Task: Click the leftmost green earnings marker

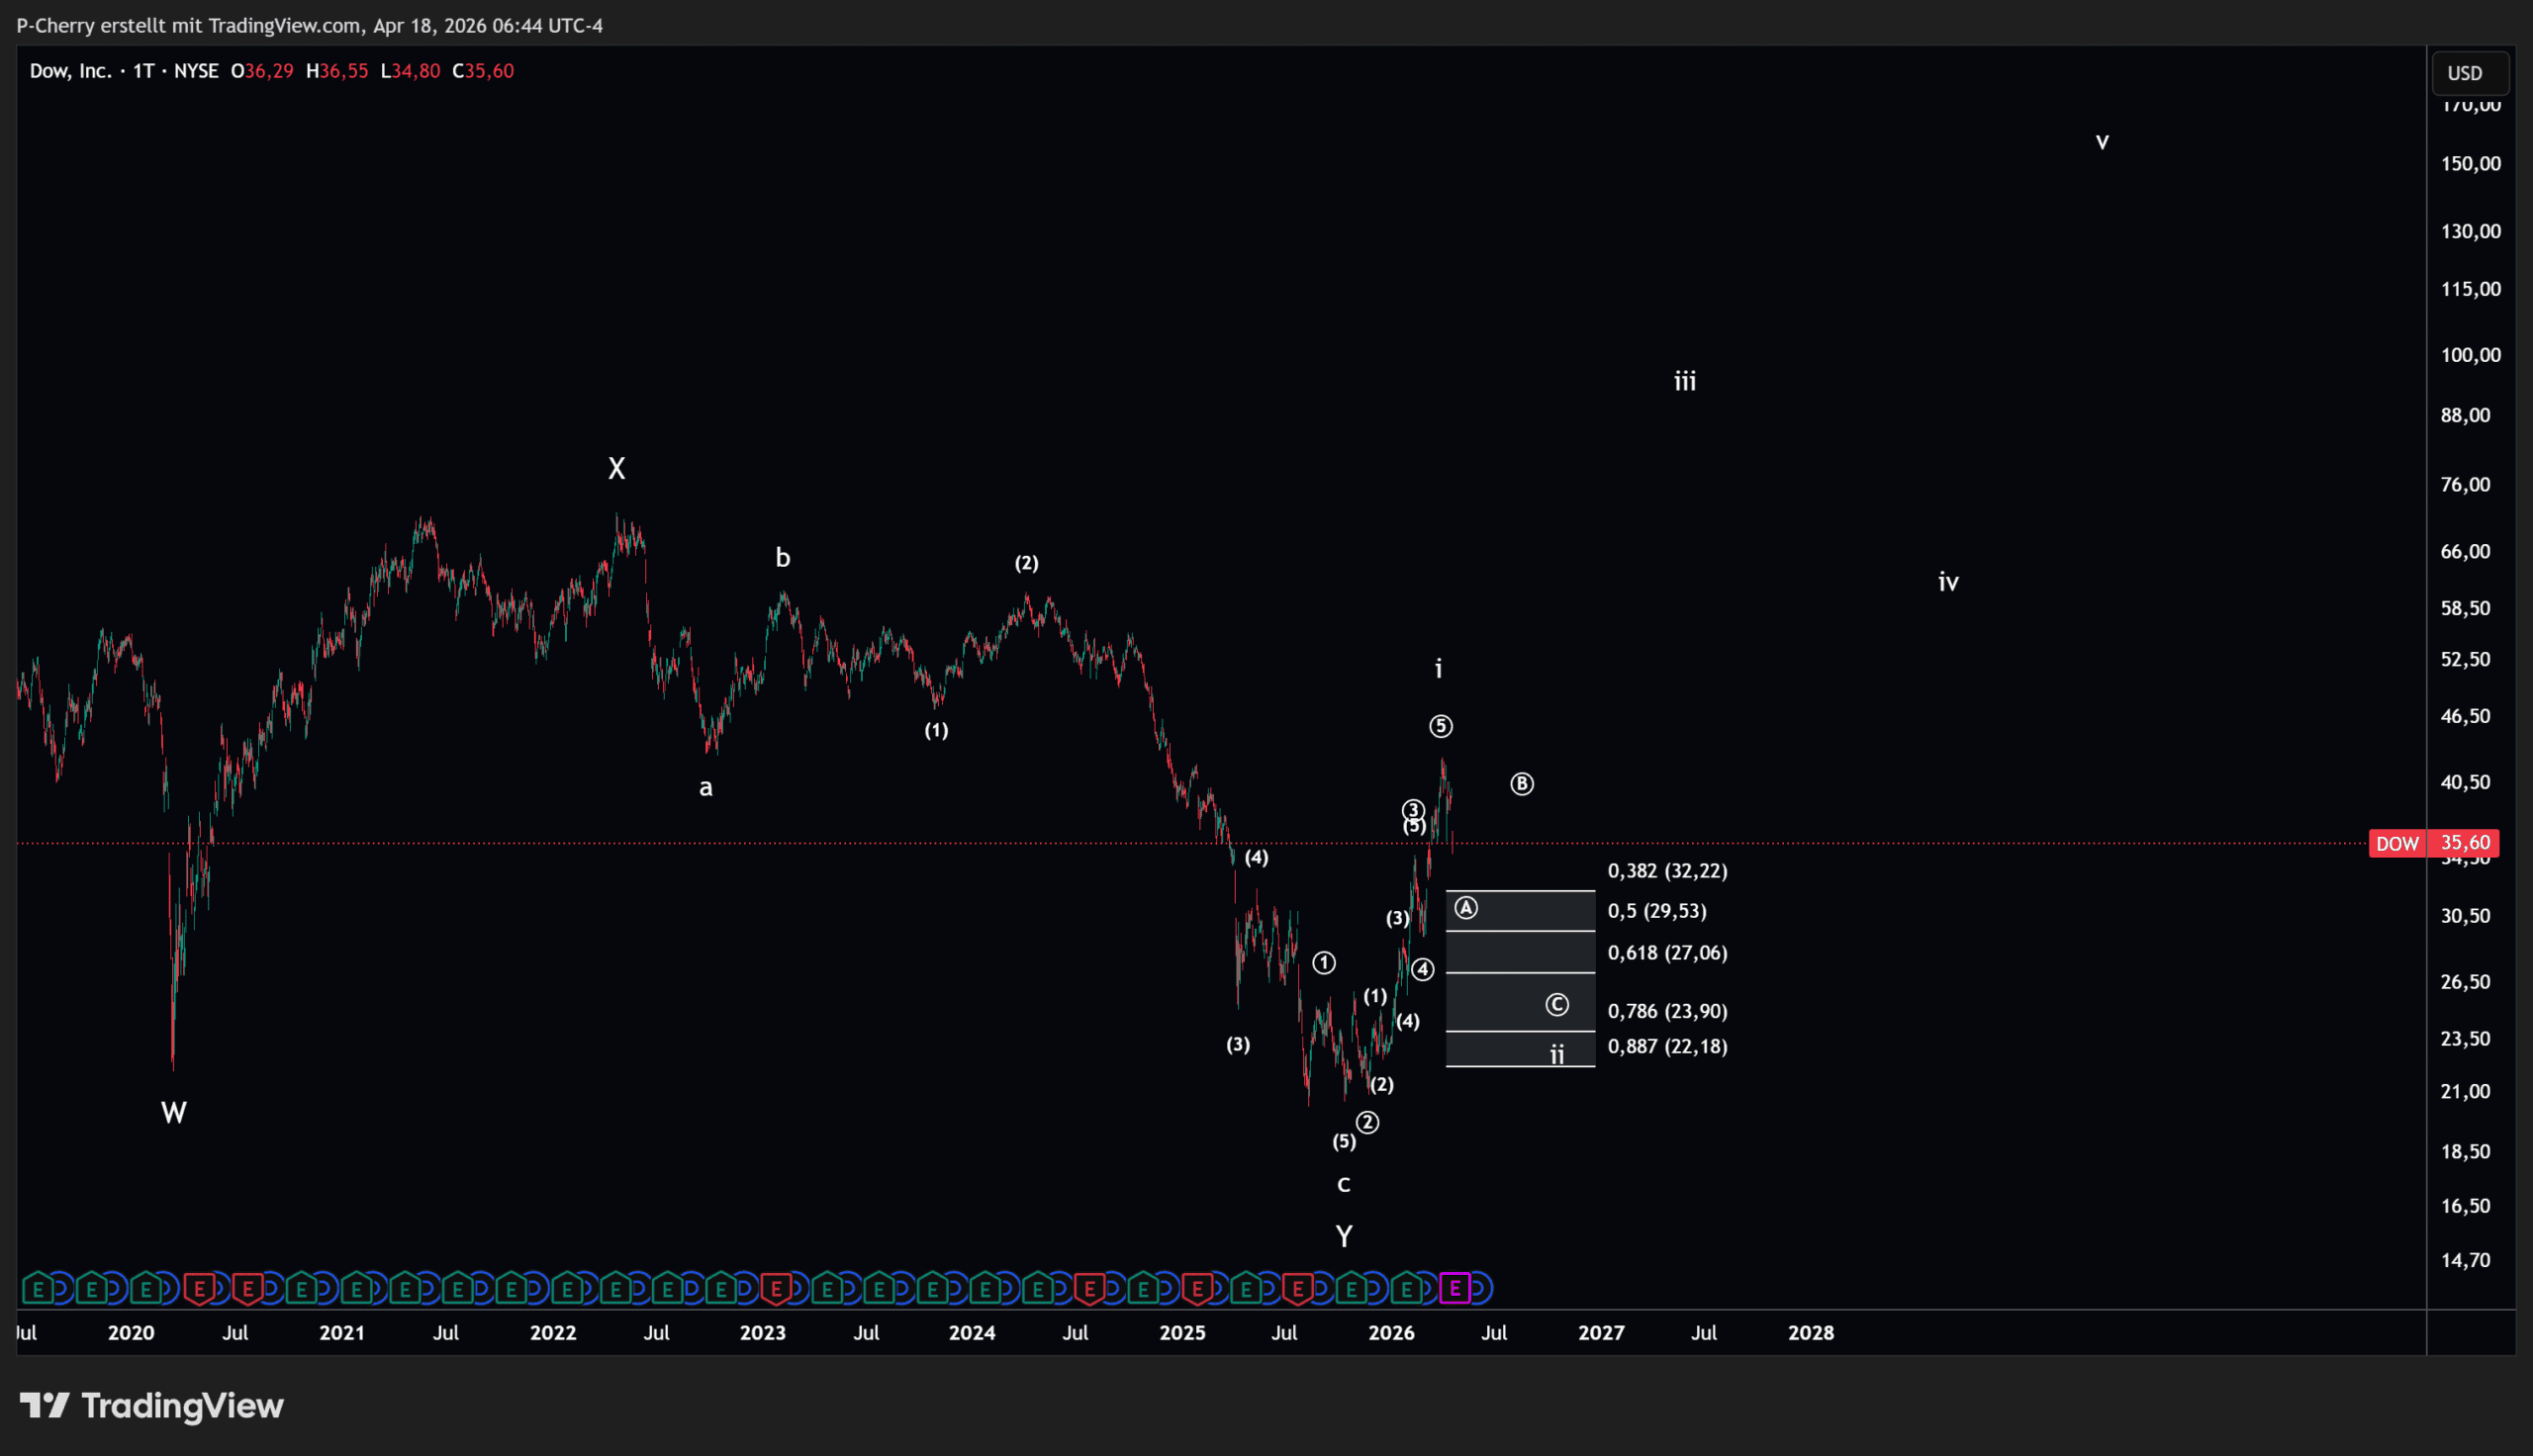Action: pyautogui.click(x=38, y=1288)
